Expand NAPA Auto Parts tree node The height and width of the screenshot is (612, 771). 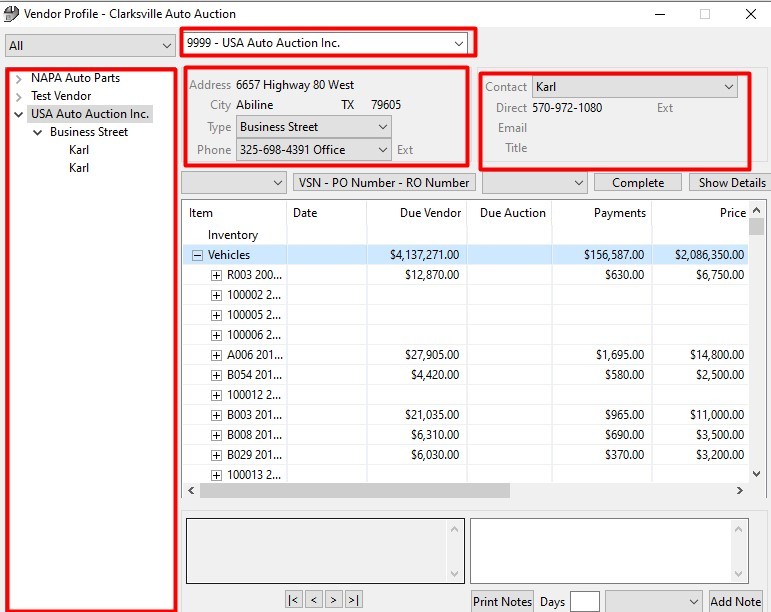point(19,78)
